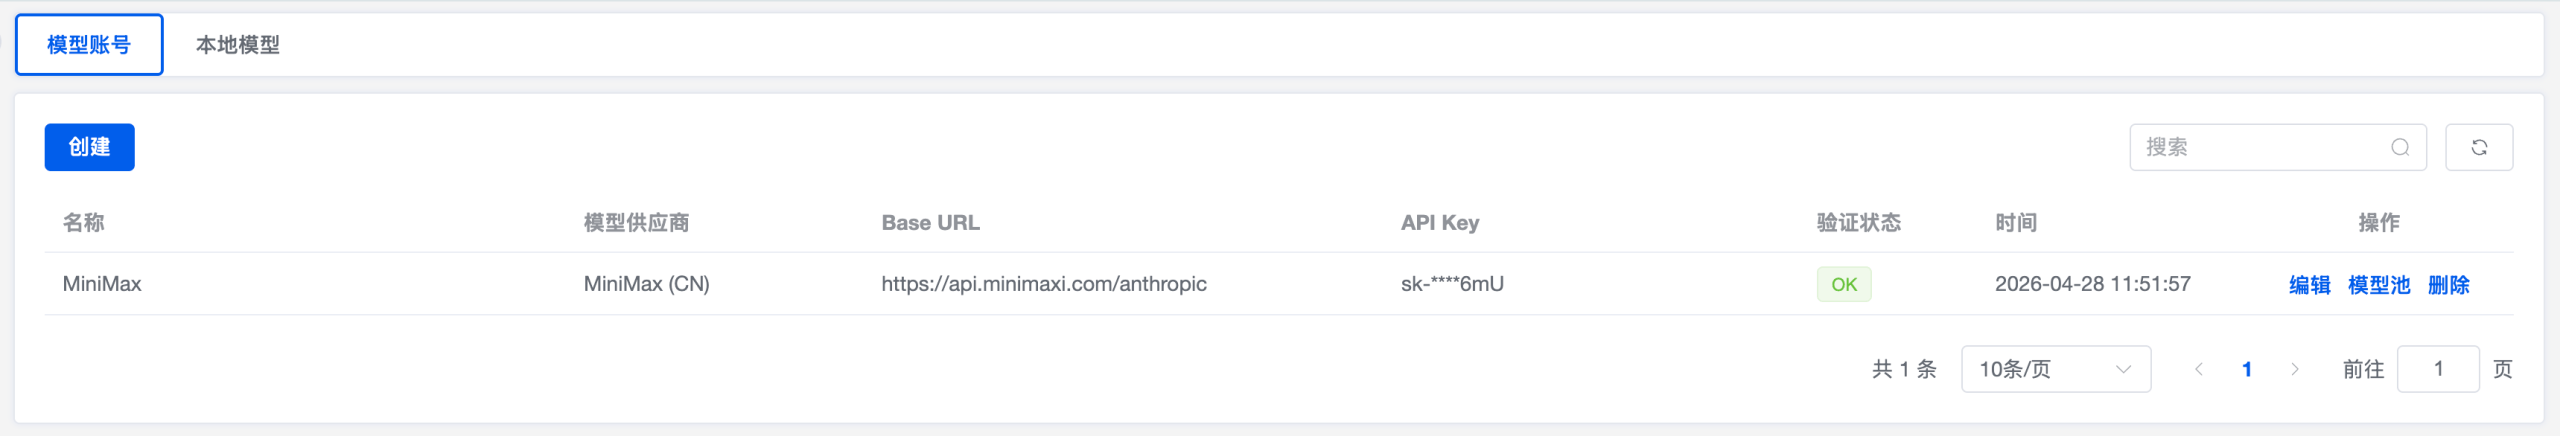This screenshot has height=436, width=2560.
Task: Go to previous page with left arrow
Action: click(x=2199, y=369)
